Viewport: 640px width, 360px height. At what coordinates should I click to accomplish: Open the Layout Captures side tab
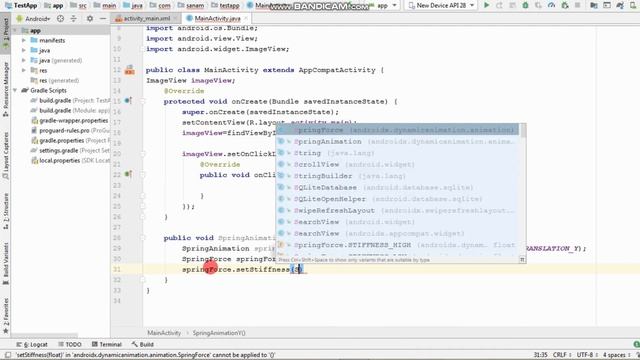(5, 156)
